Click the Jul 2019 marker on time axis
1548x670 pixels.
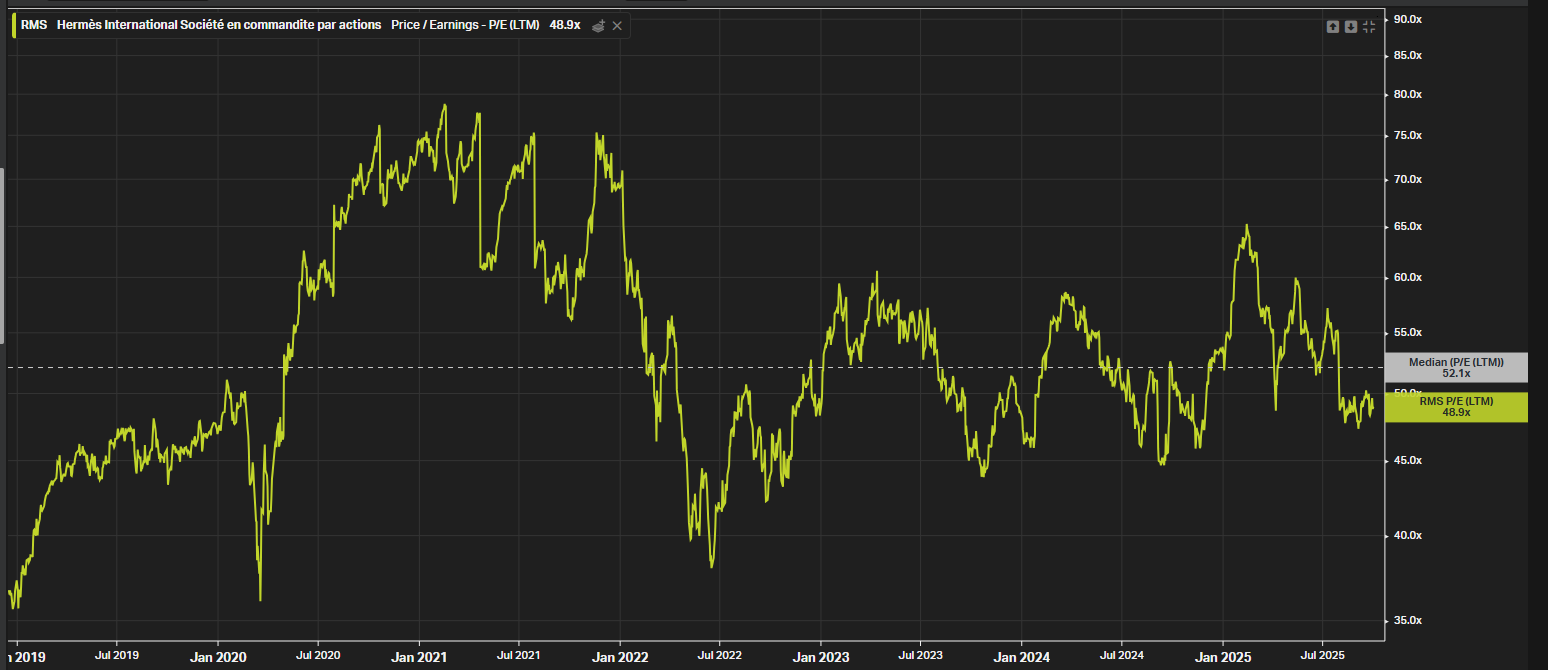[116, 656]
